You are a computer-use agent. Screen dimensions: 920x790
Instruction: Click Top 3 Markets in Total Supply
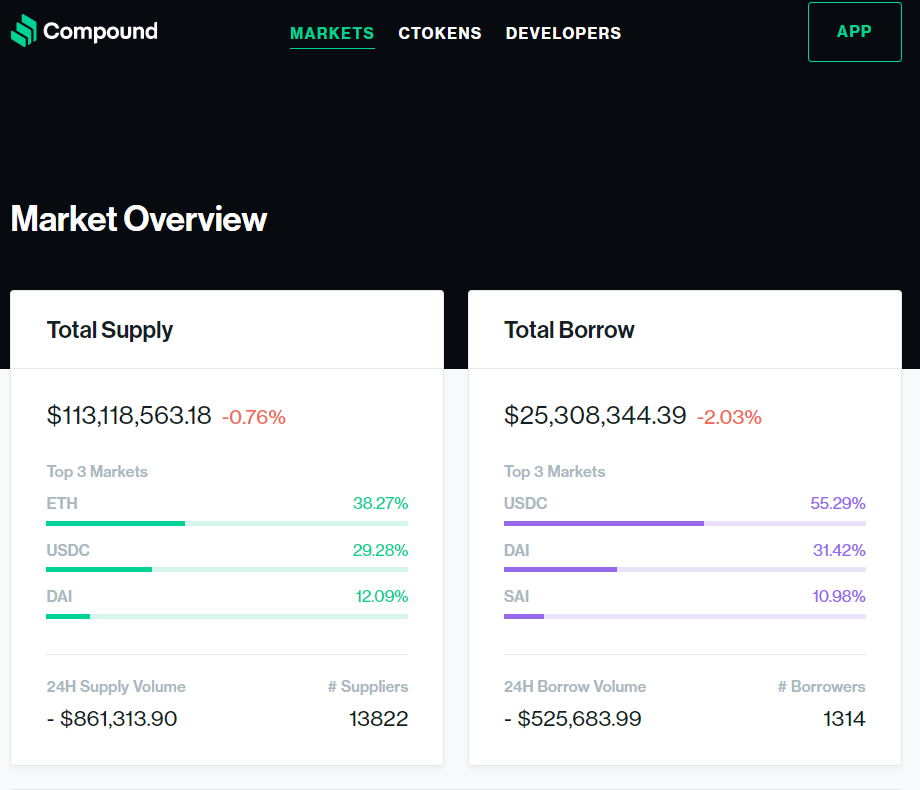click(x=97, y=472)
